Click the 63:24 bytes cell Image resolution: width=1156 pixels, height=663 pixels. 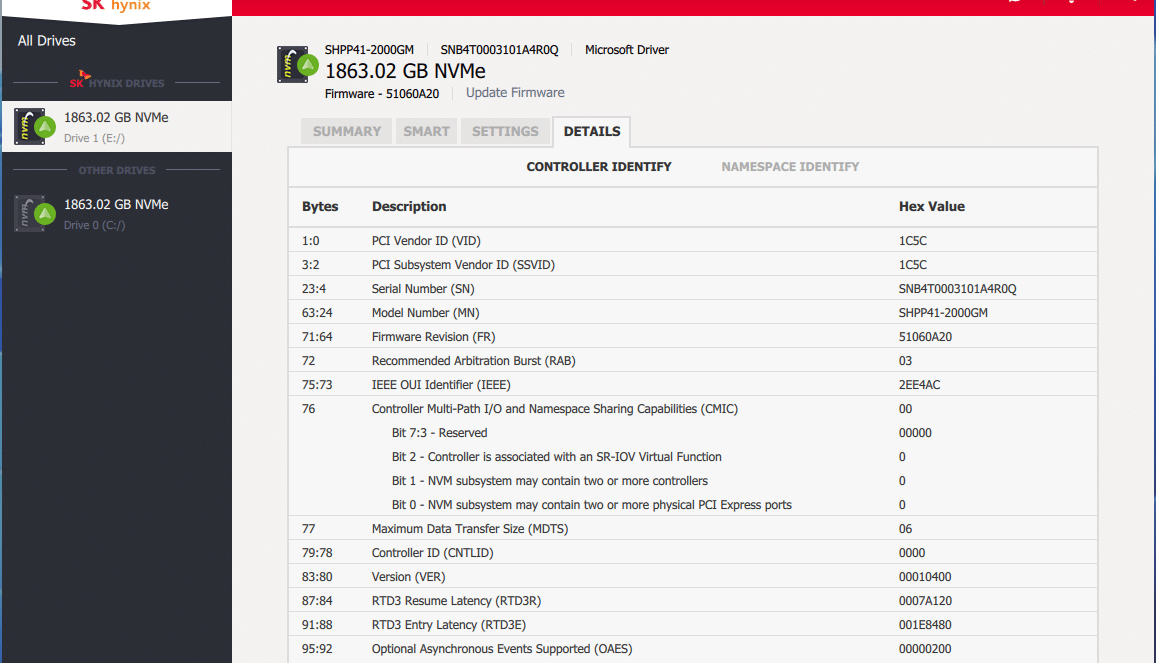[x=317, y=313]
